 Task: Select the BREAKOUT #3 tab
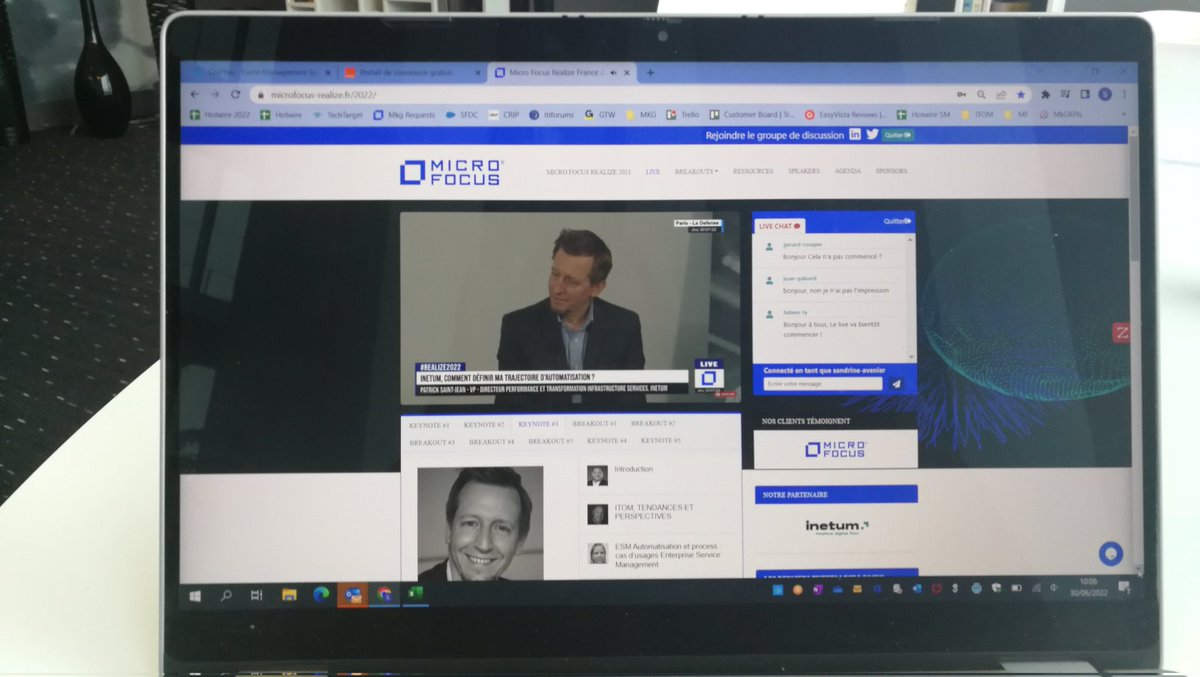coord(432,442)
